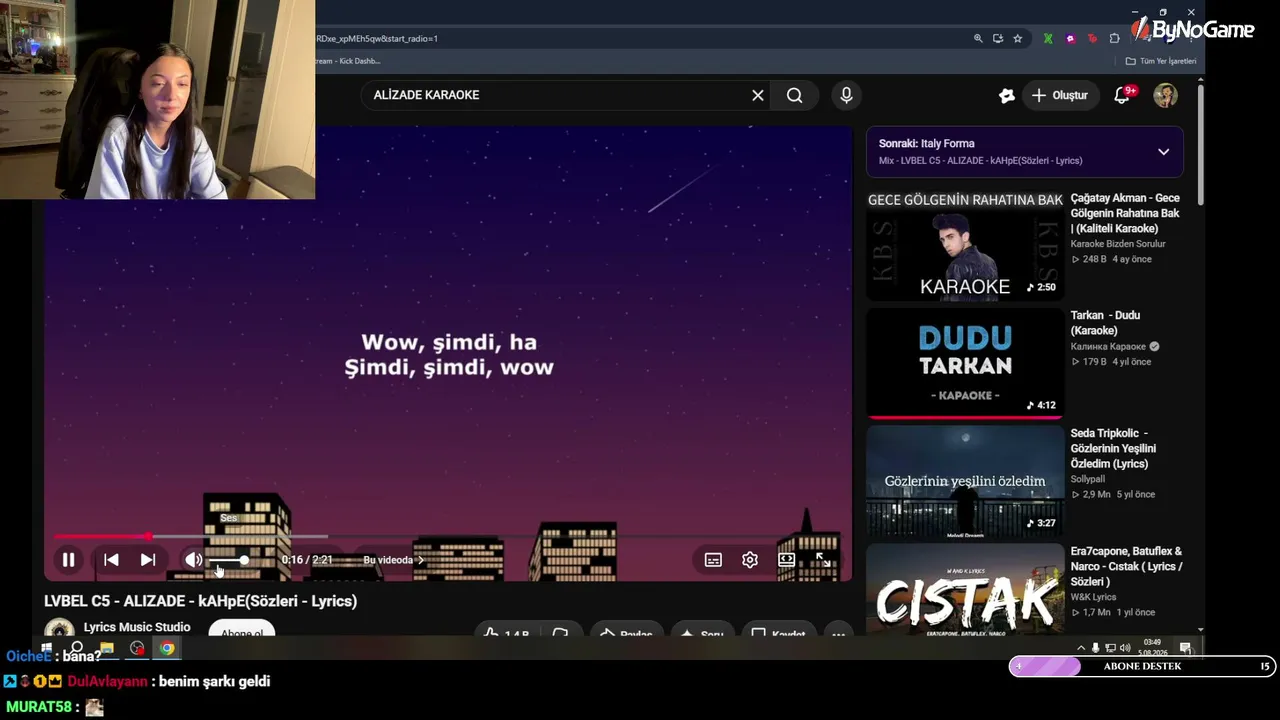The height and width of the screenshot is (720, 1280).
Task: Mute the video volume
Action: coord(193,560)
